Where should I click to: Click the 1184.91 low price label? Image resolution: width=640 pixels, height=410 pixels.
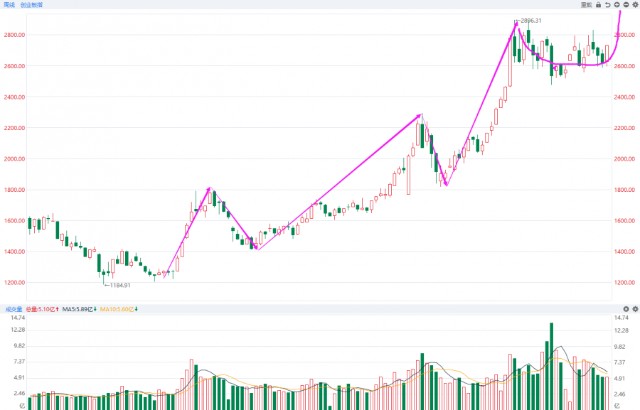(x=120, y=285)
